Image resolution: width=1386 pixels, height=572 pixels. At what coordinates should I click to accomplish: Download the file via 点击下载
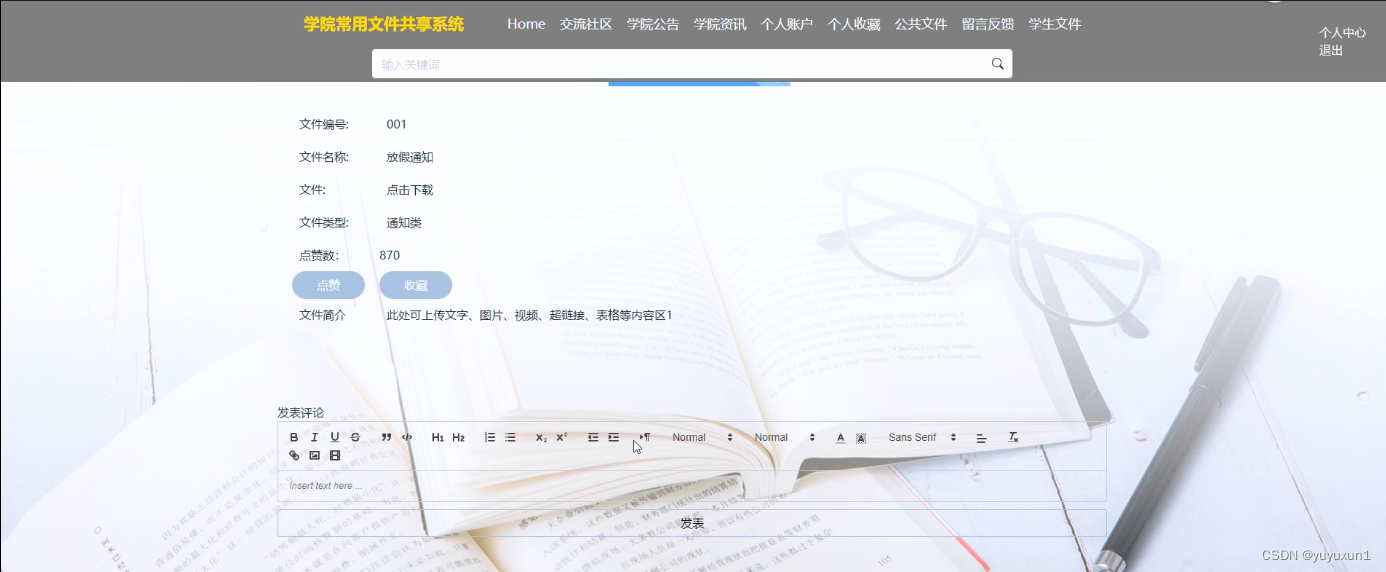[410, 190]
